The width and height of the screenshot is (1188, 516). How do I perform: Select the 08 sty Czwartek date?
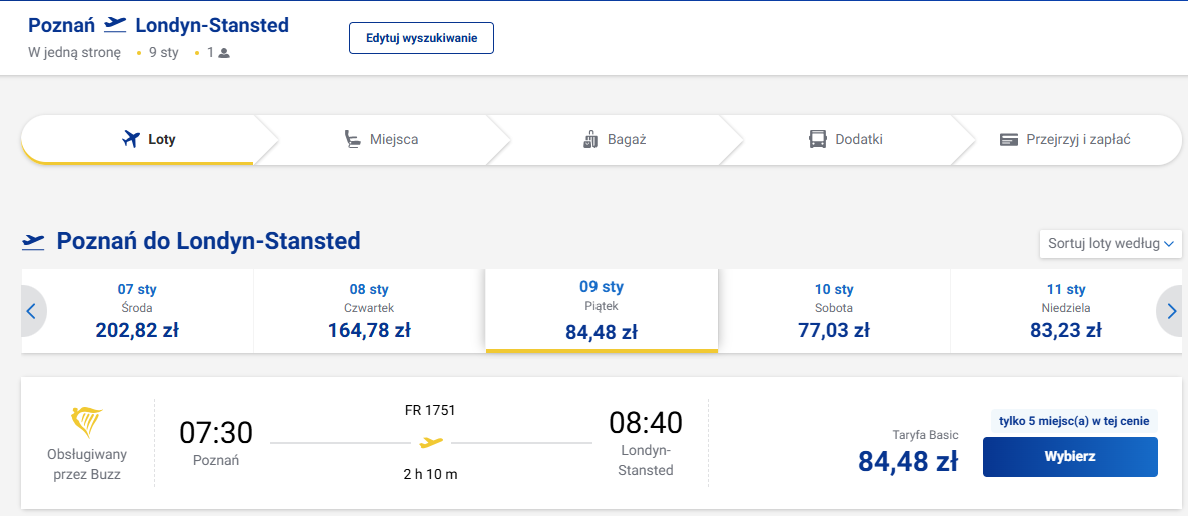coord(369,311)
